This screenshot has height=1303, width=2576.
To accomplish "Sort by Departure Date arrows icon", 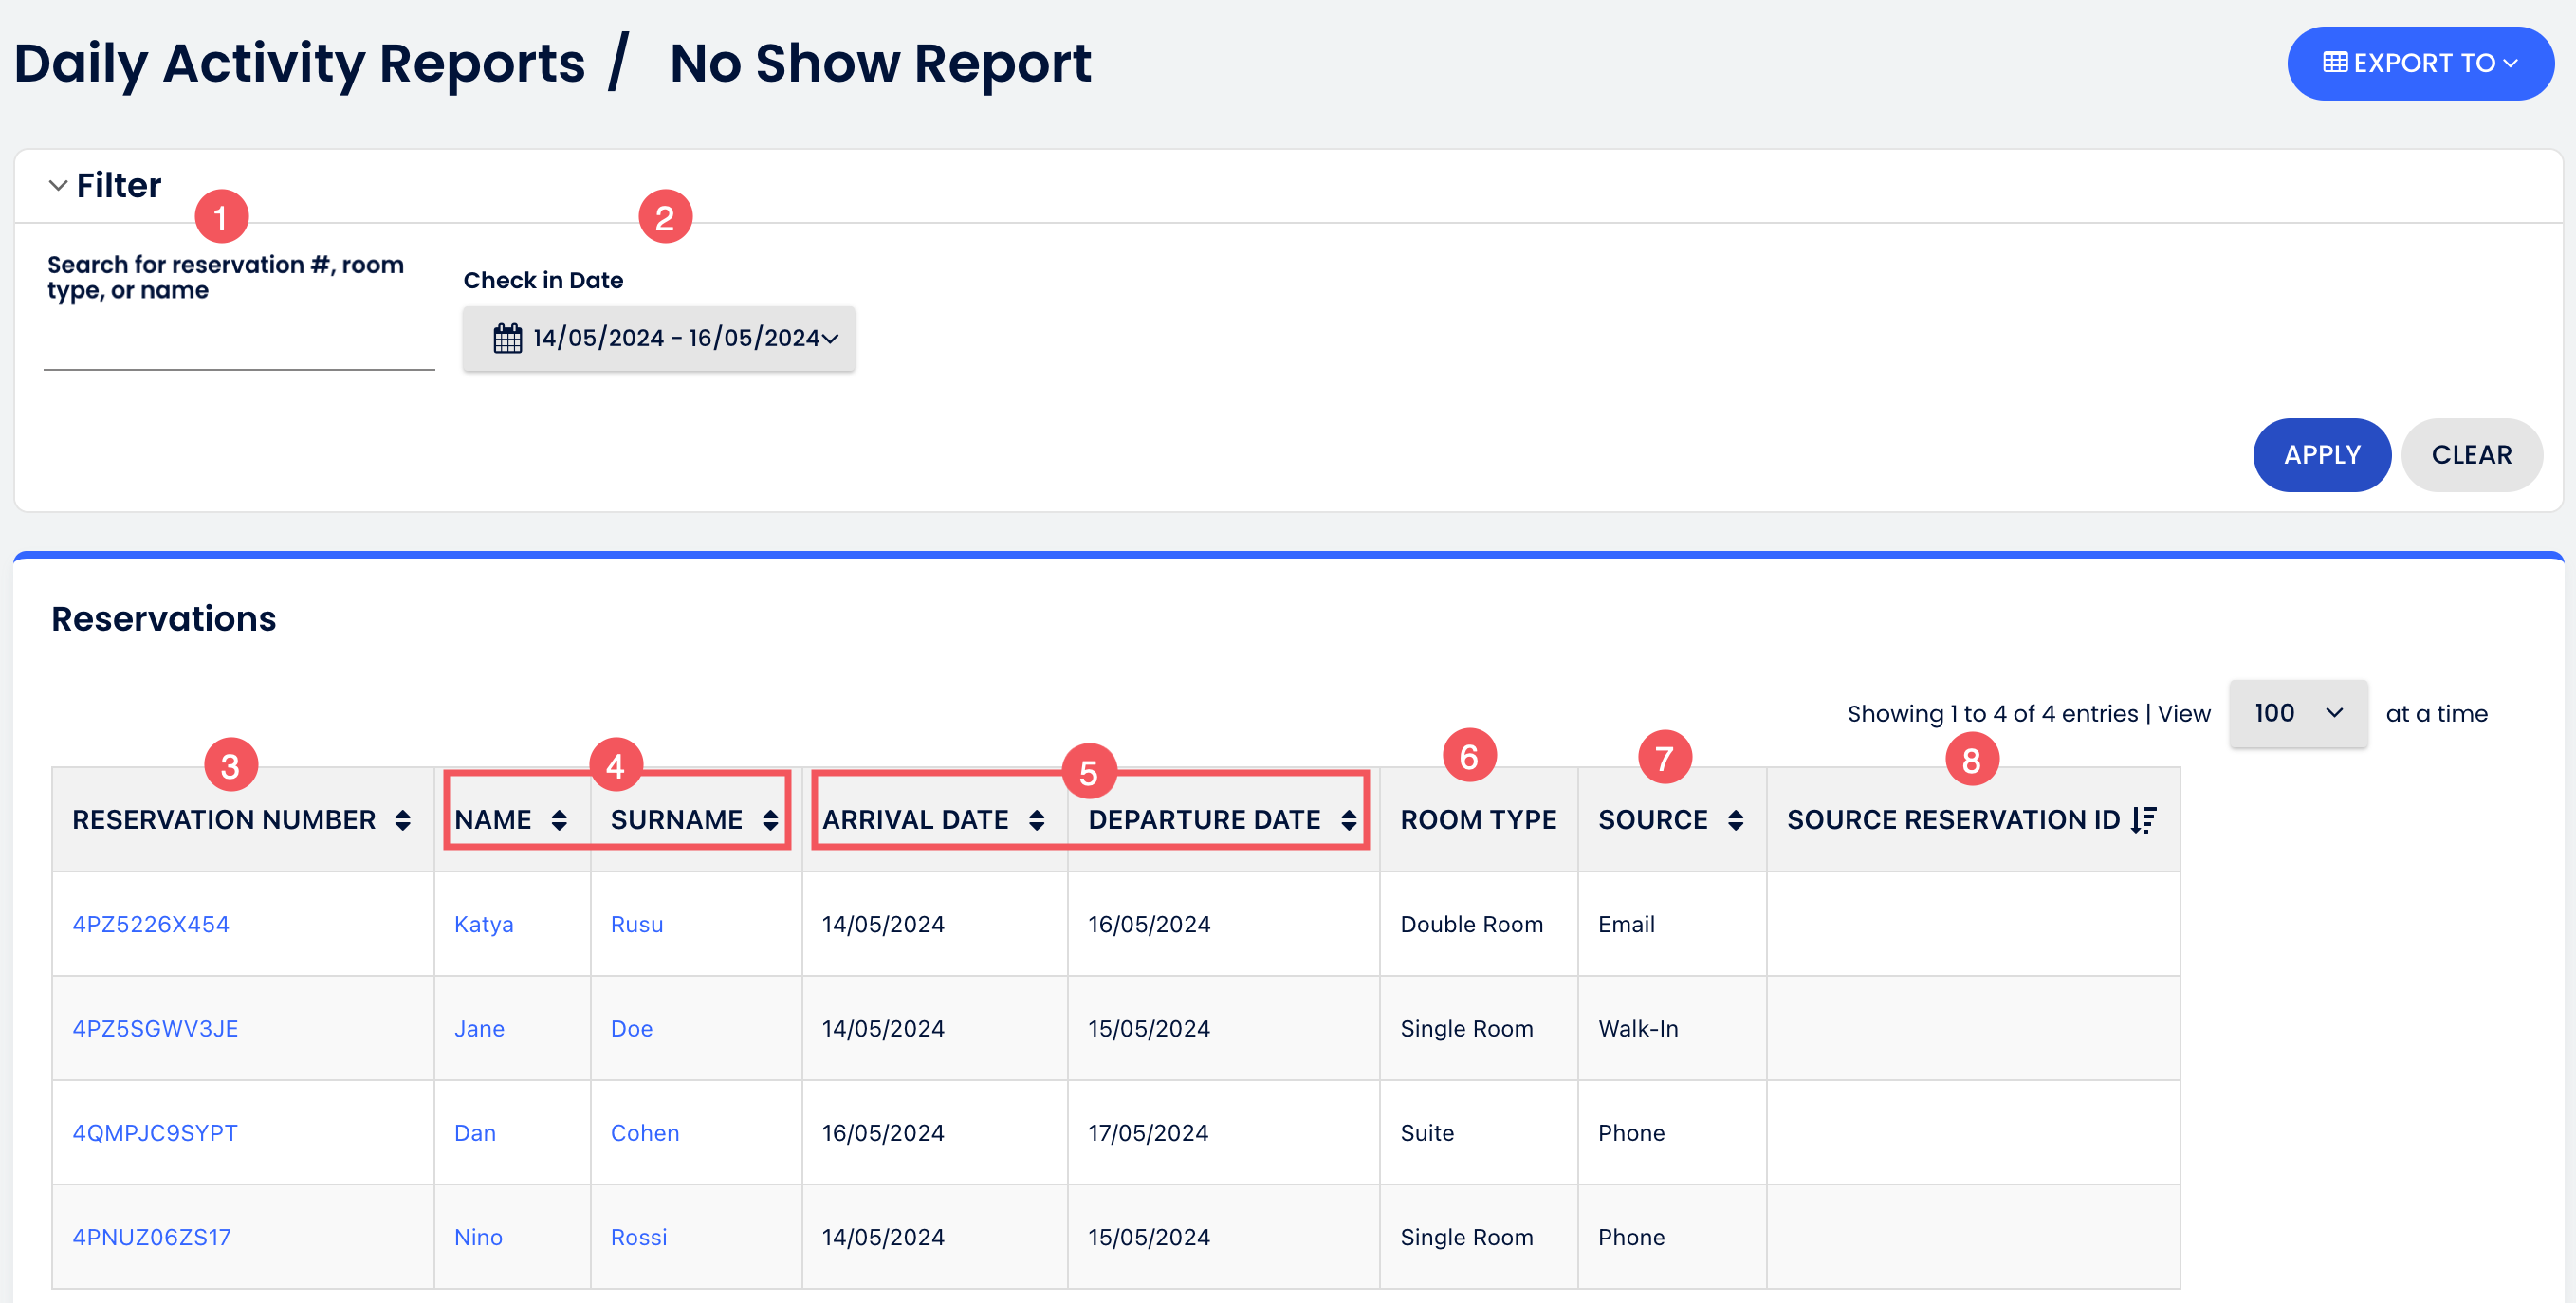I will (x=1349, y=820).
